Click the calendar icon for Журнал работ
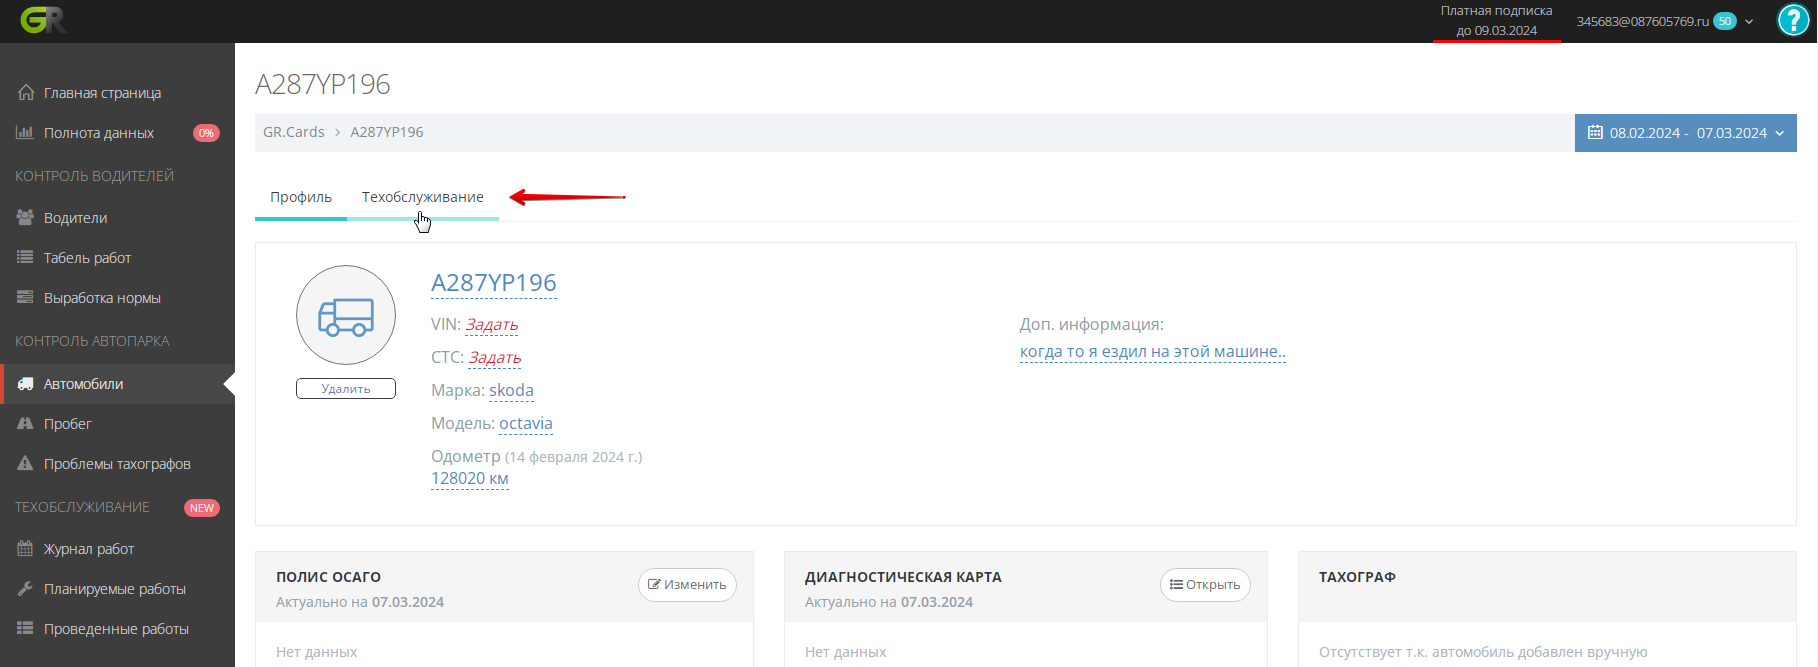Image resolution: width=1818 pixels, height=667 pixels. [x=25, y=549]
